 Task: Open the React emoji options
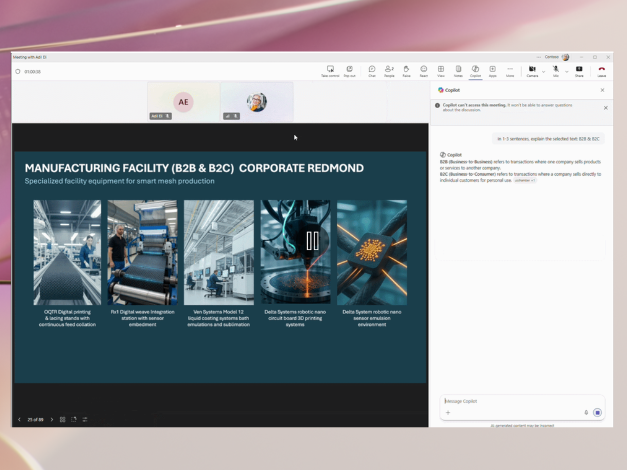423,69
